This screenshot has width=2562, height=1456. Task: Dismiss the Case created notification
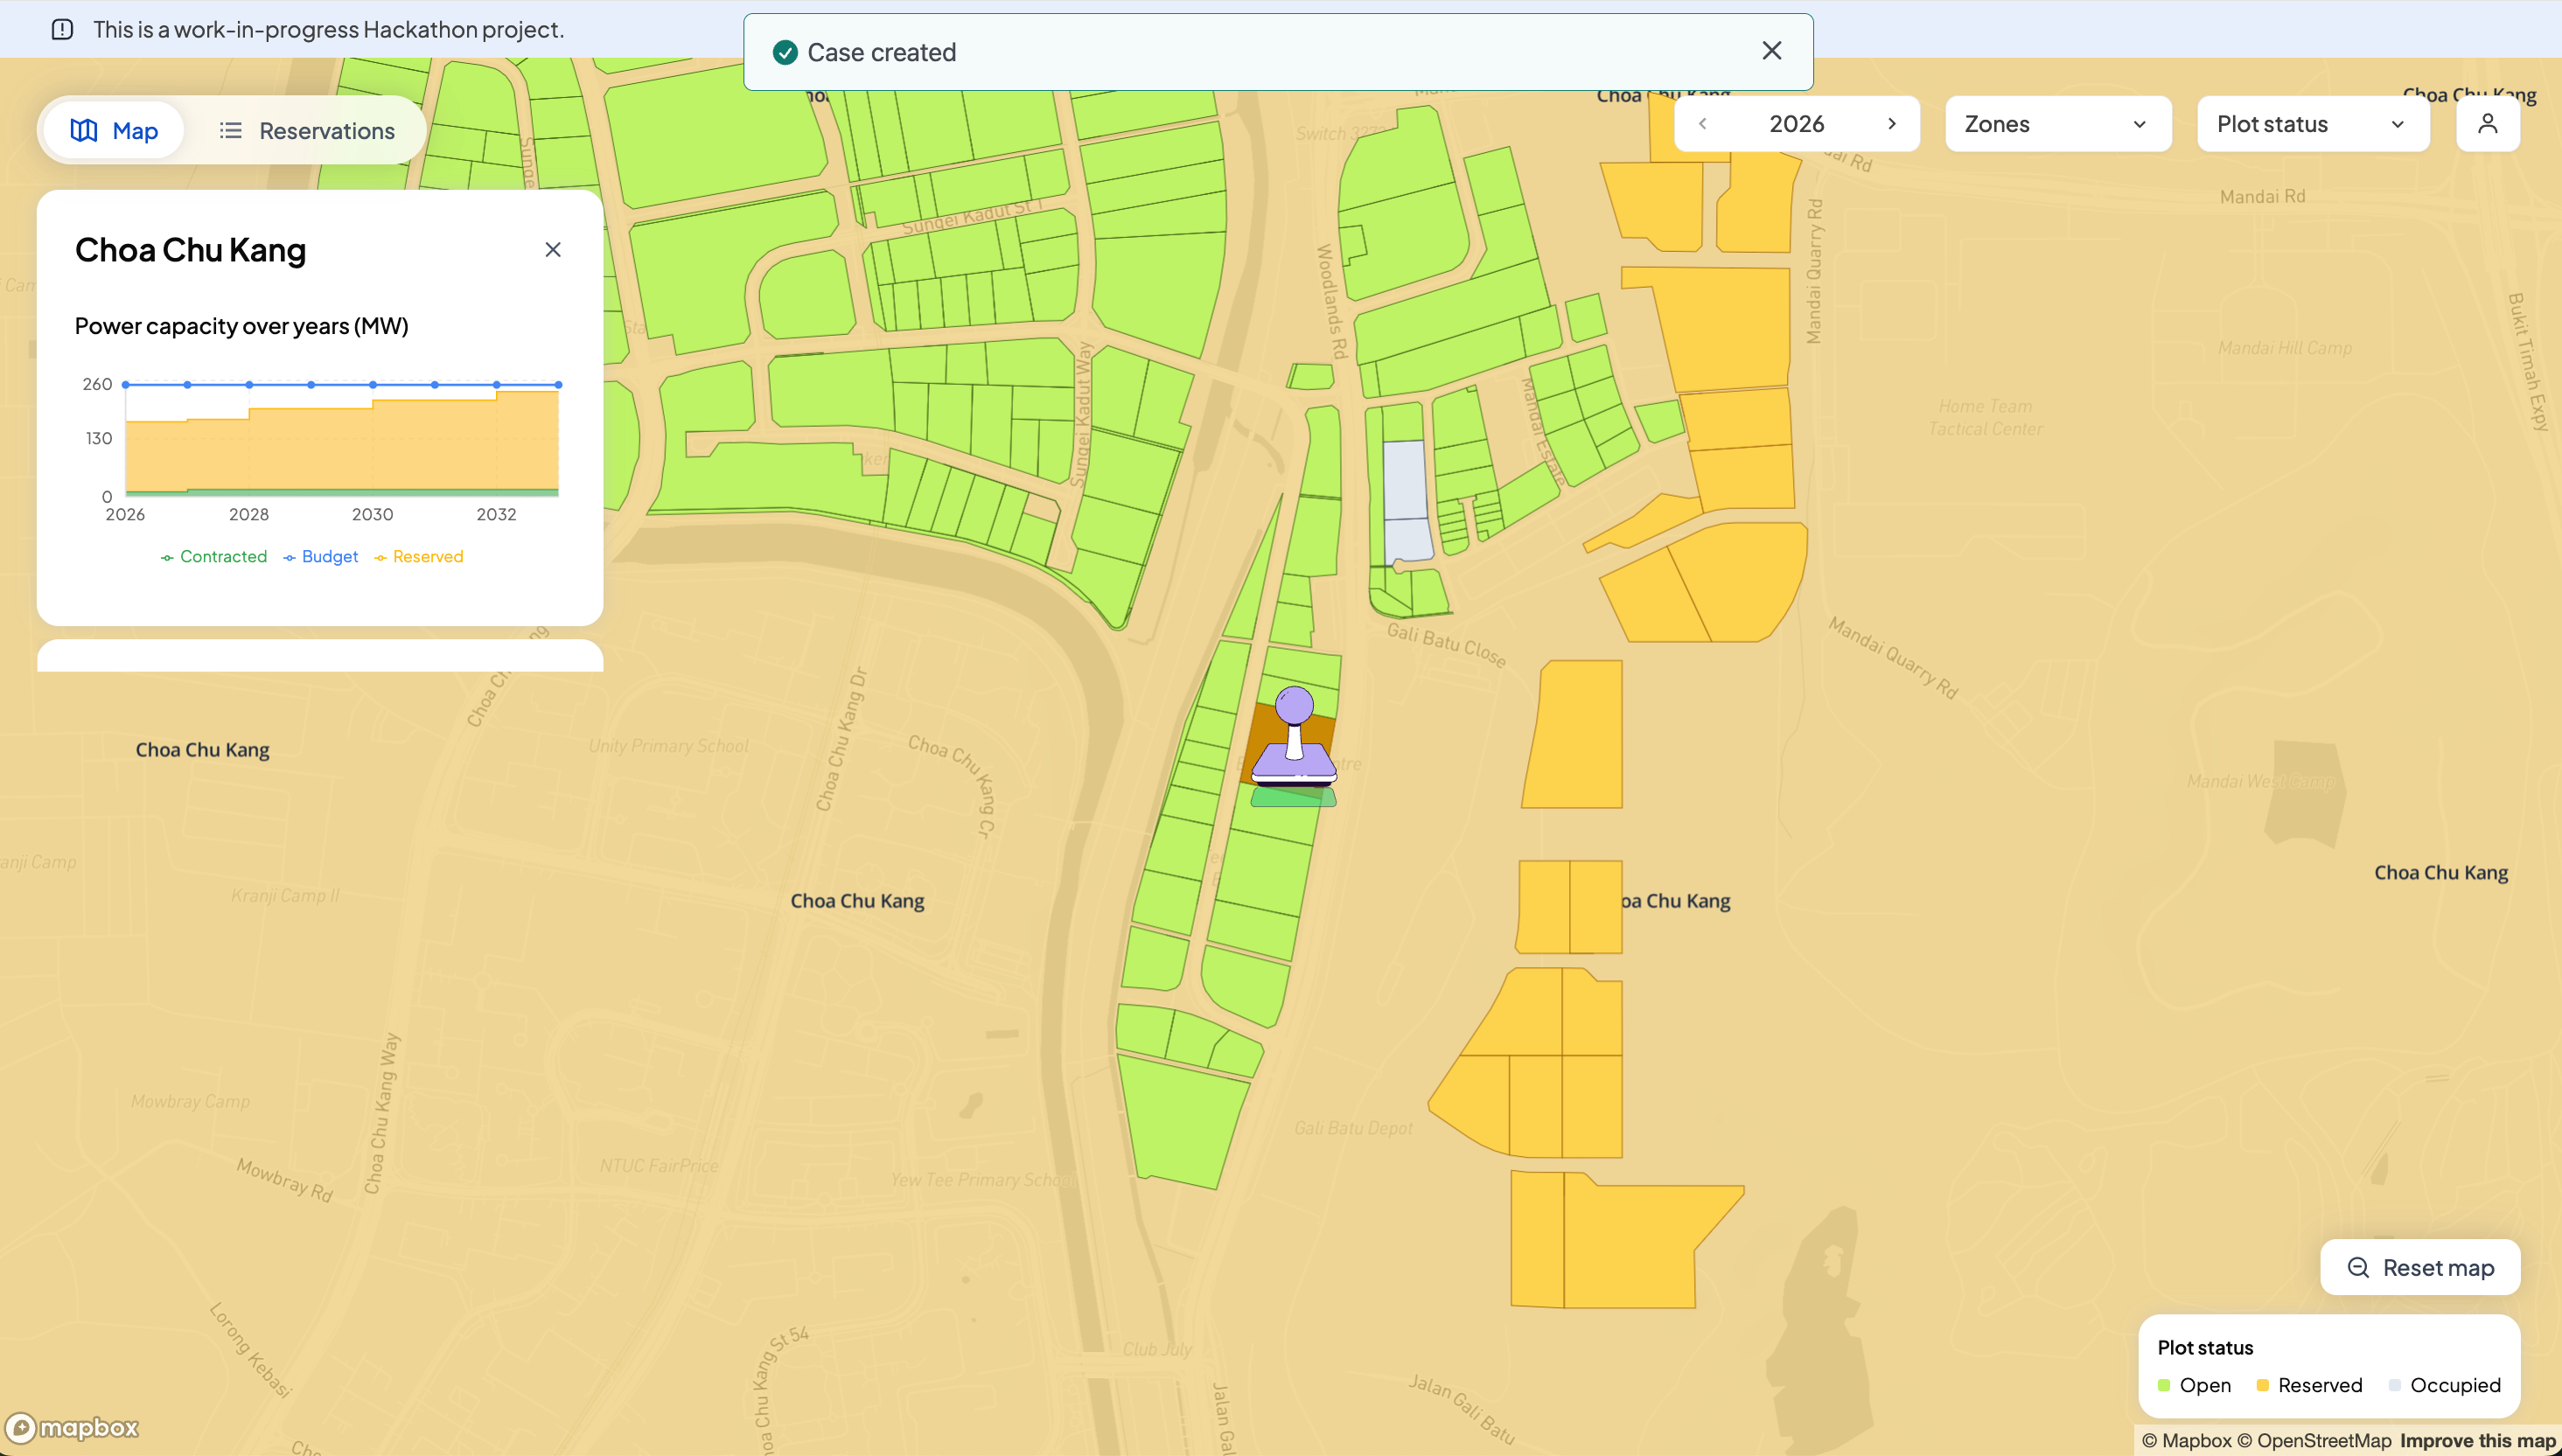pyautogui.click(x=1771, y=51)
